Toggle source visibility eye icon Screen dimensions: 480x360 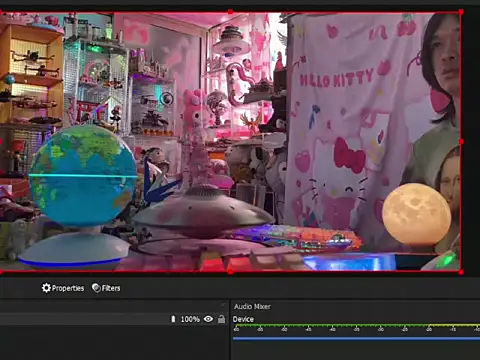pos(208,319)
